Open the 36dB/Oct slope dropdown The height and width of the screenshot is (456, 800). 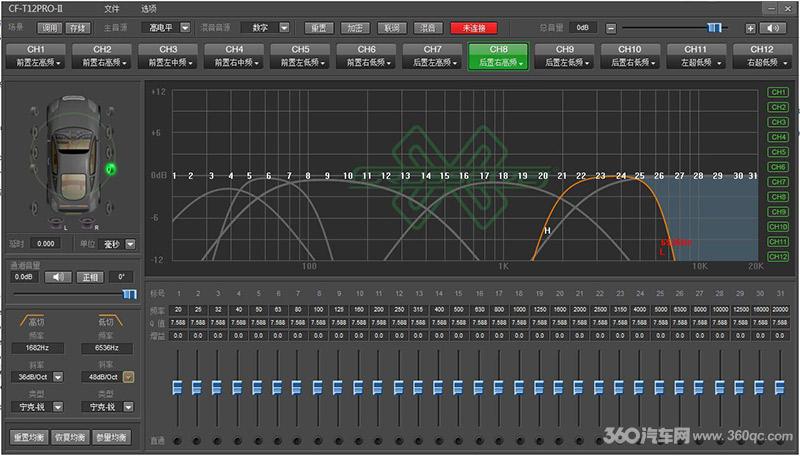37,377
